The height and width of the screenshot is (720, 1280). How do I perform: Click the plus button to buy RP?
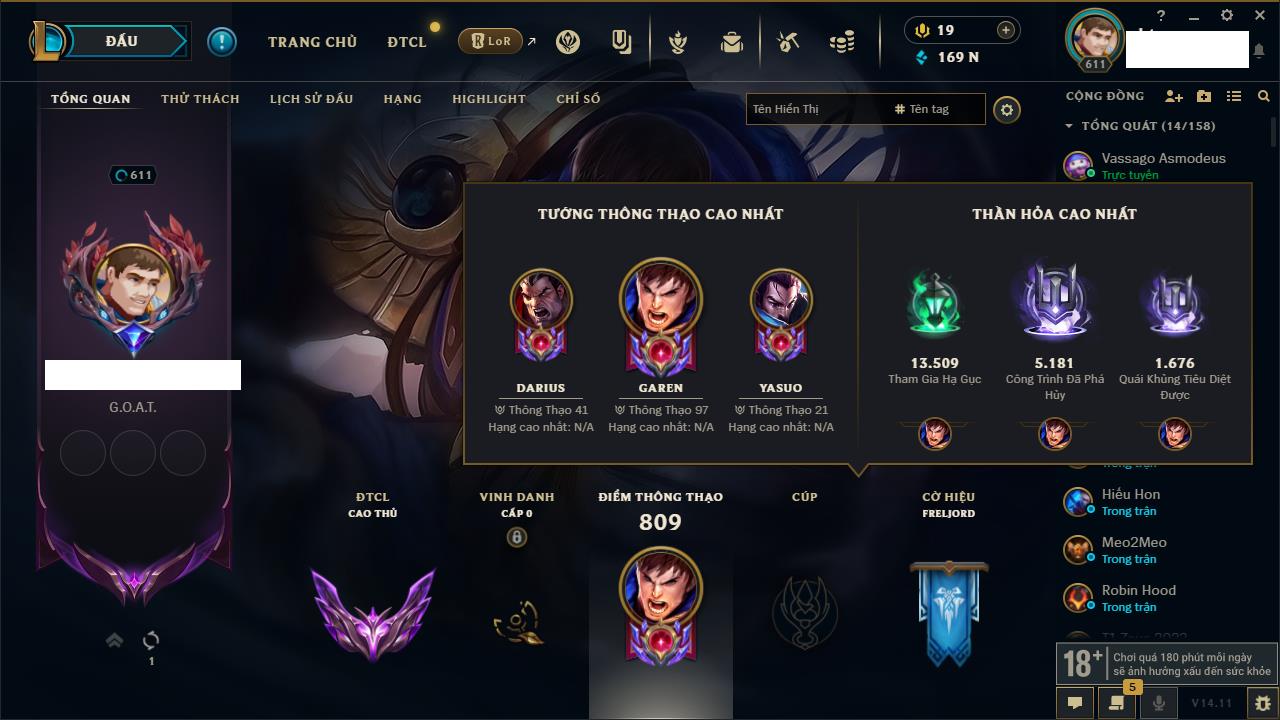coord(1005,30)
